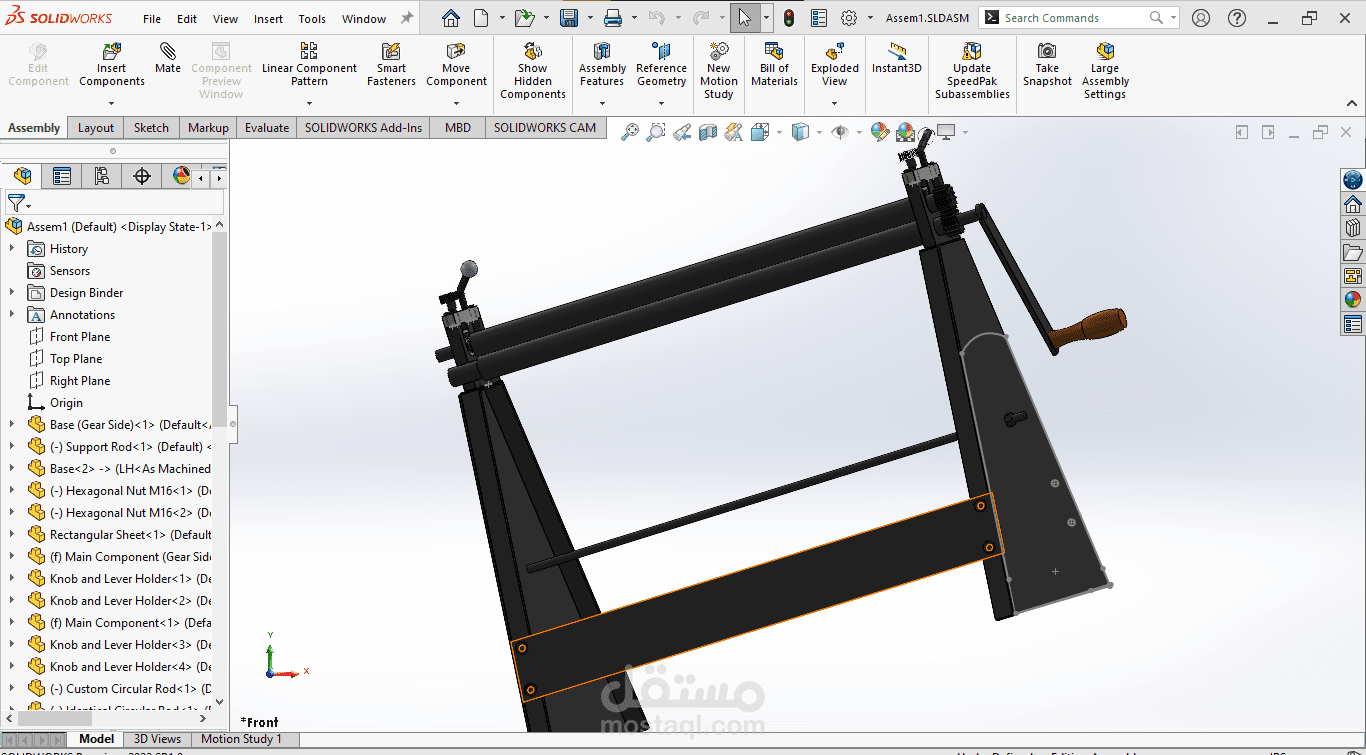Toggle Hide/Show Items eye icon
Image resolution: width=1366 pixels, height=755 pixels.
coord(840,132)
